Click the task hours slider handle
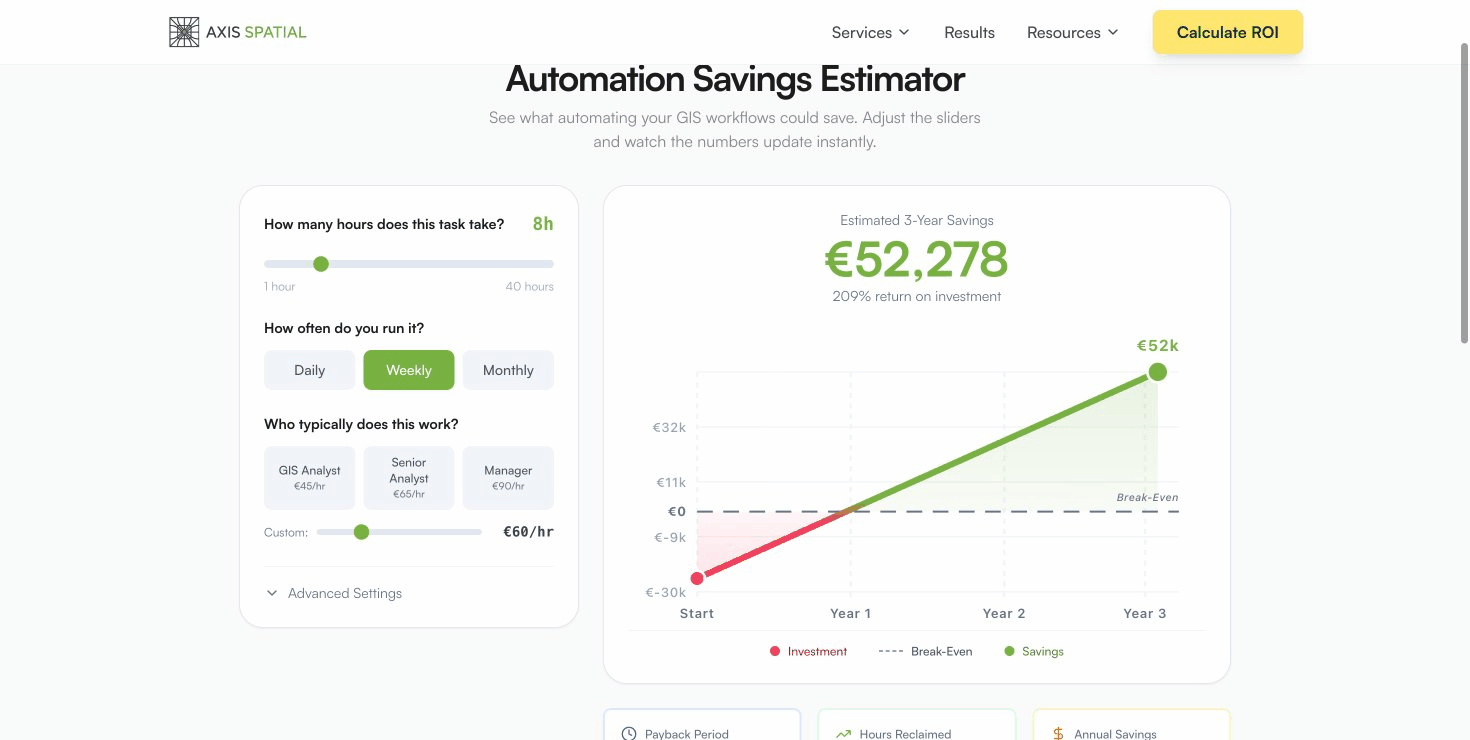 tap(321, 264)
